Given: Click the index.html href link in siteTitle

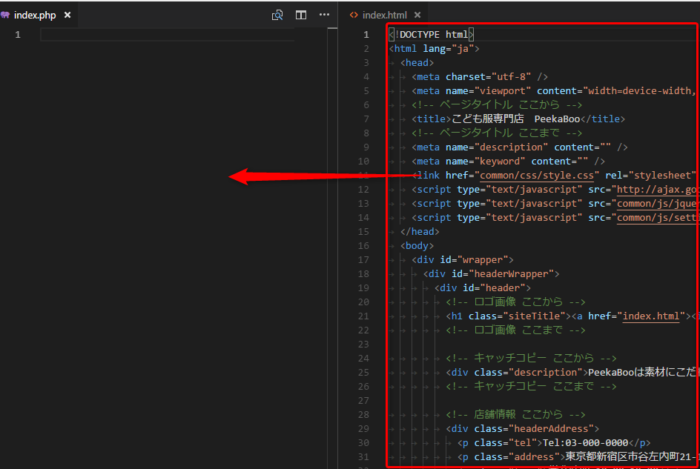Looking at the screenshot, I should click(651, 315).
